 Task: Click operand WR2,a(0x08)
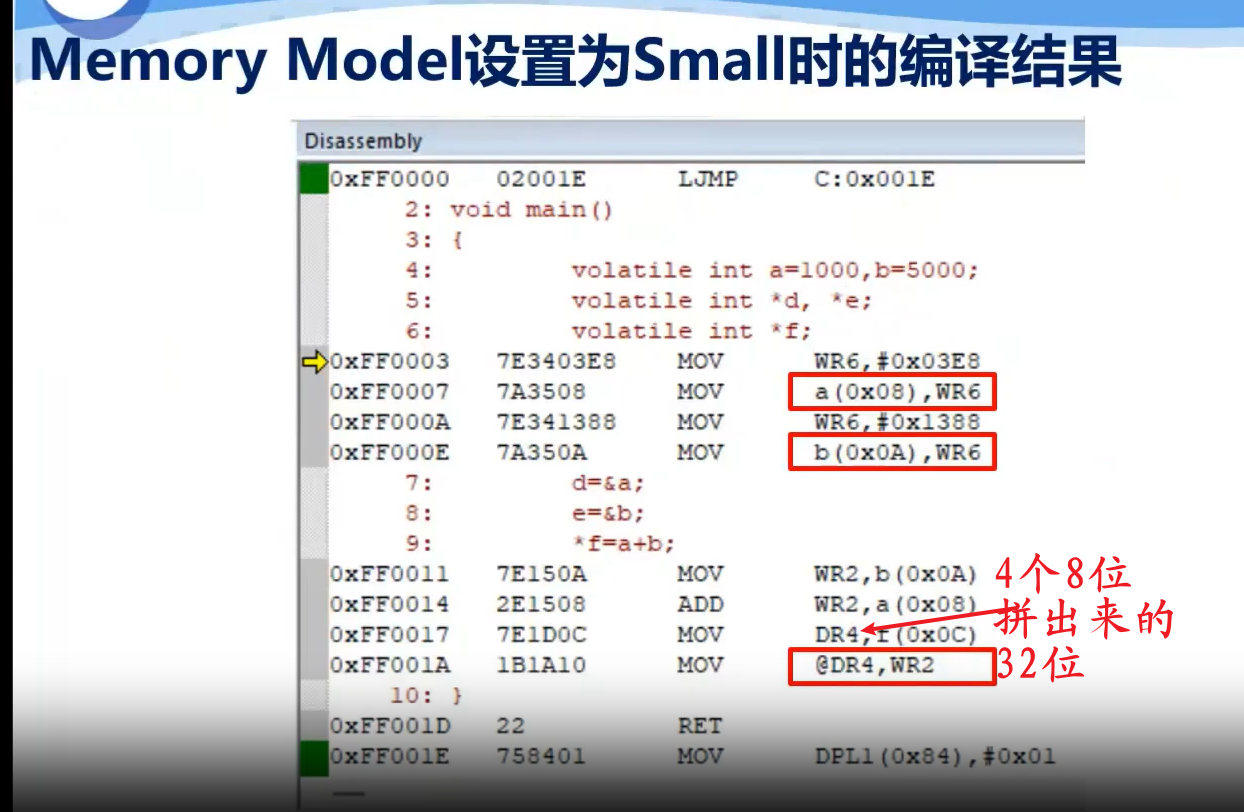click(x=897, y=604)
